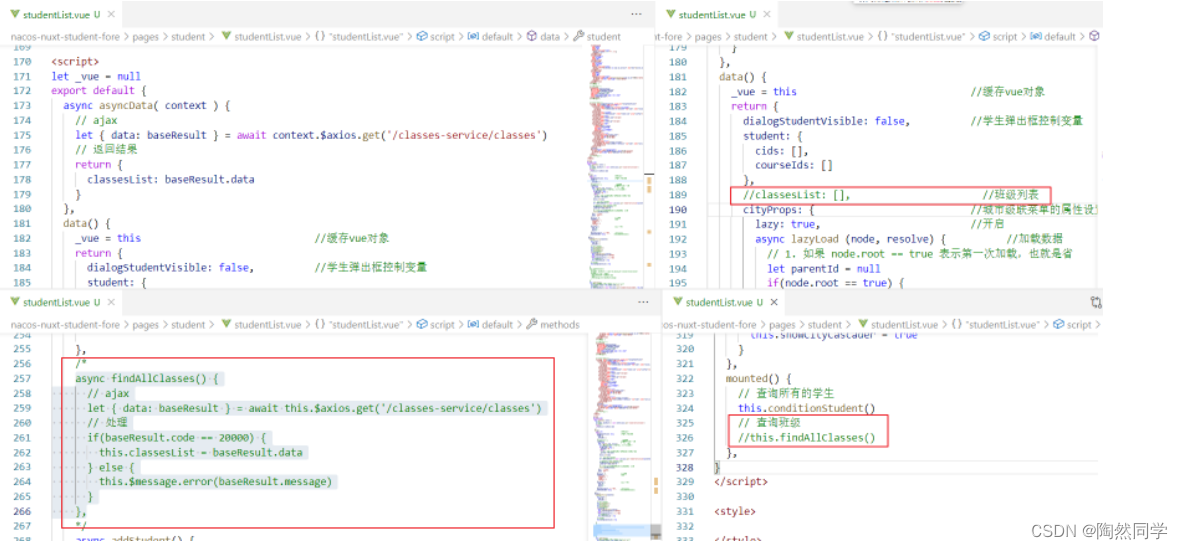
Task: Click 'courseIds: []' code line
Action: coord(794,165)
